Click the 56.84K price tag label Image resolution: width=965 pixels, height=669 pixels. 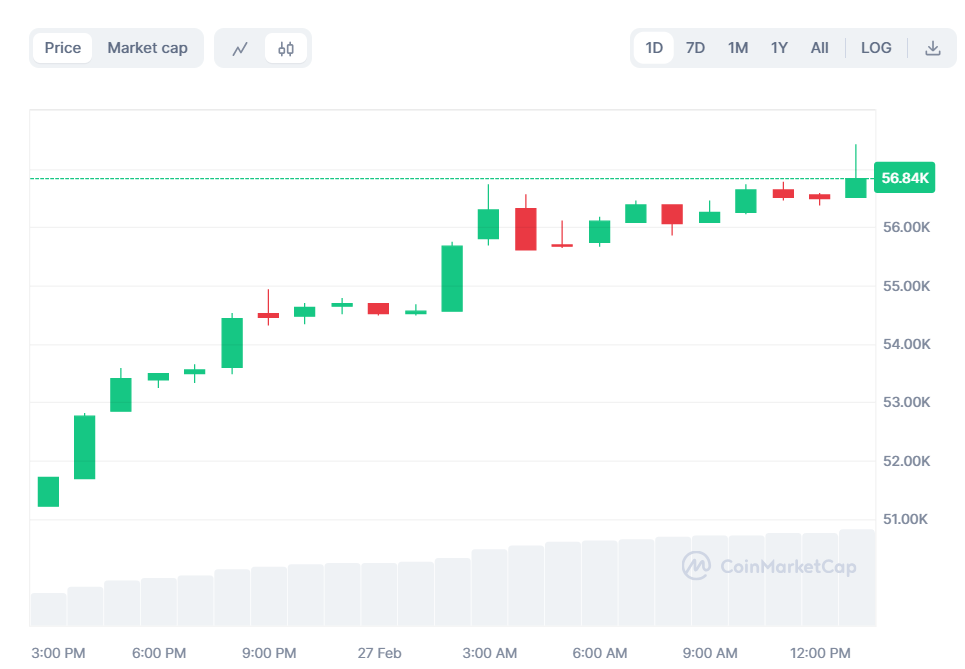coord(903,177)
